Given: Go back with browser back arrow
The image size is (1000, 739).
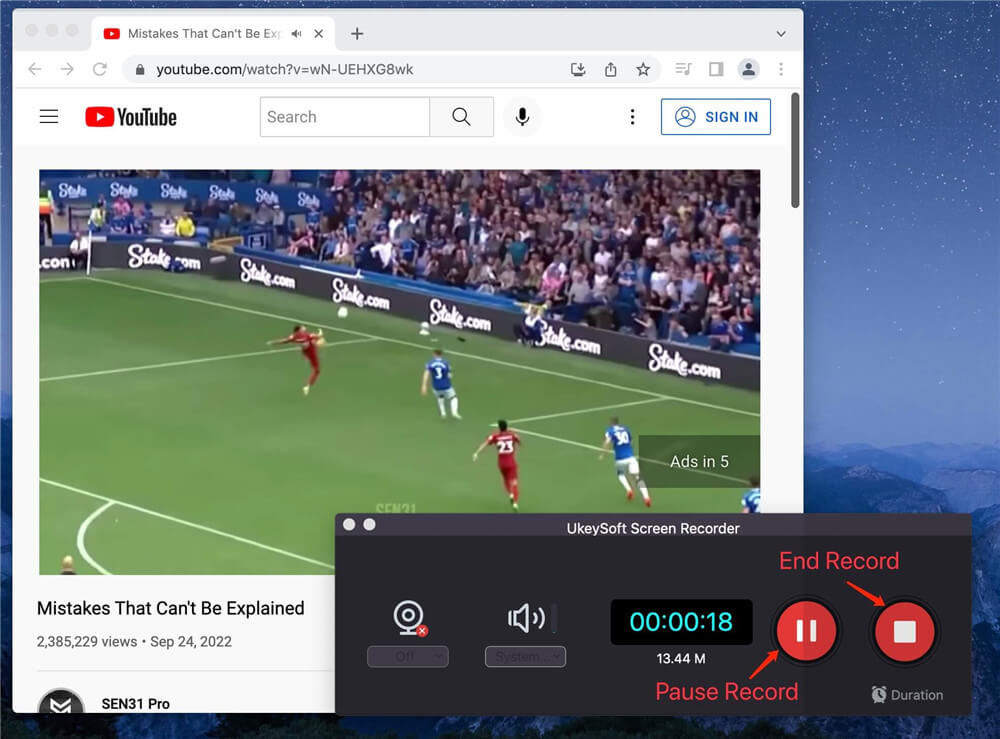Looking at the screenshot, I should [35, 69].
